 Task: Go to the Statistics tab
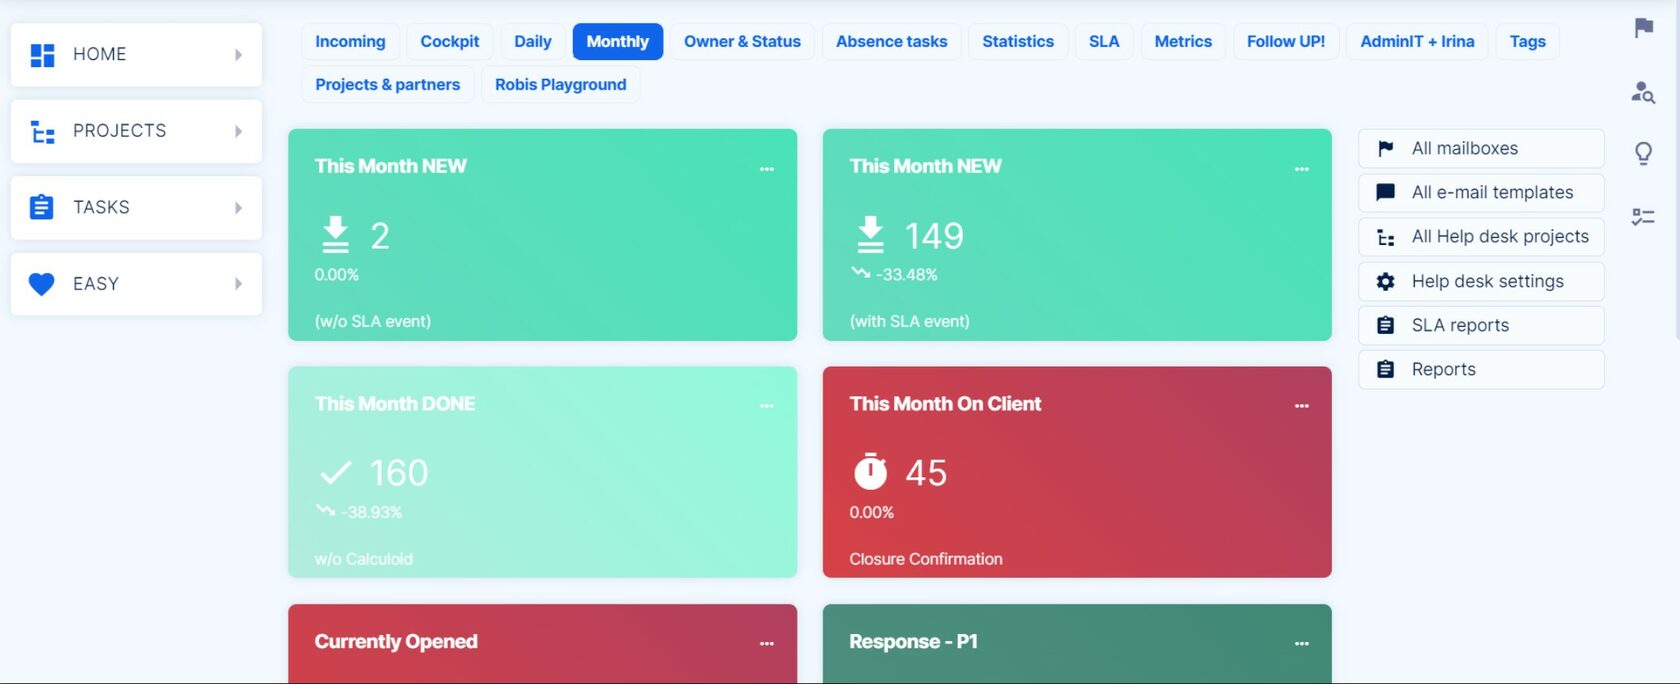click(x=1018, y=42)
